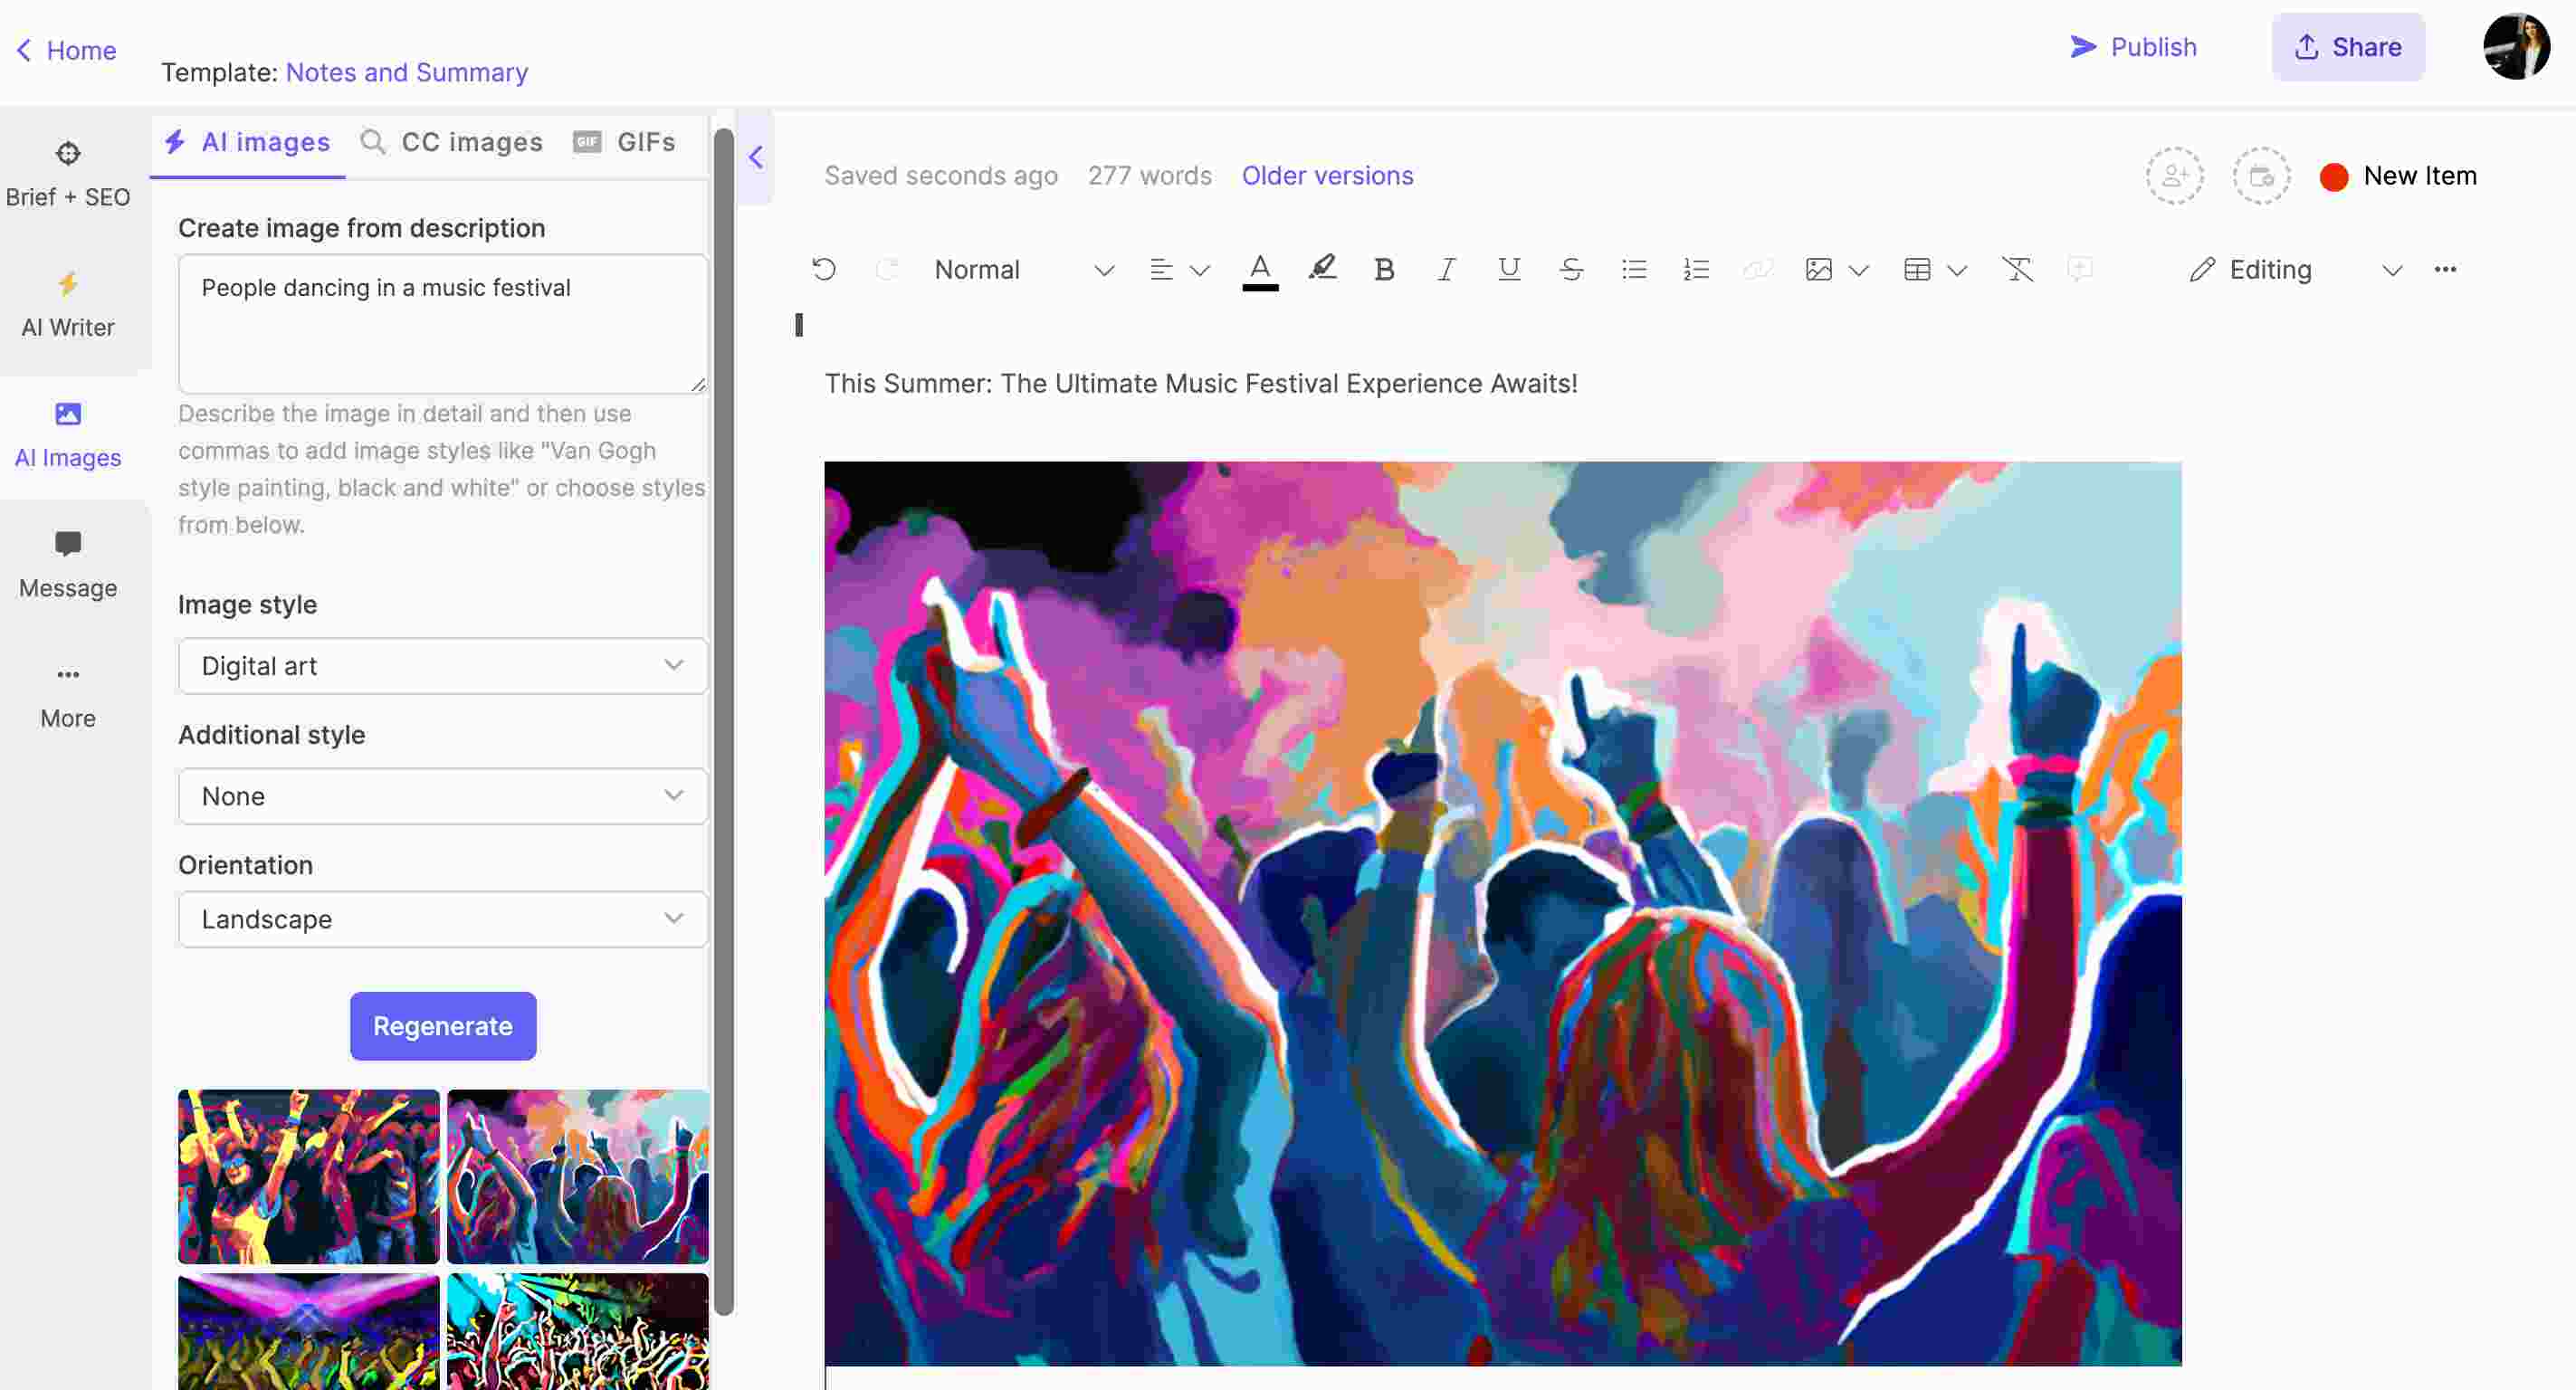The image size is (2576, 1390).
Task: Click the font color swatch in toolbar
Action: [1260, 288]
